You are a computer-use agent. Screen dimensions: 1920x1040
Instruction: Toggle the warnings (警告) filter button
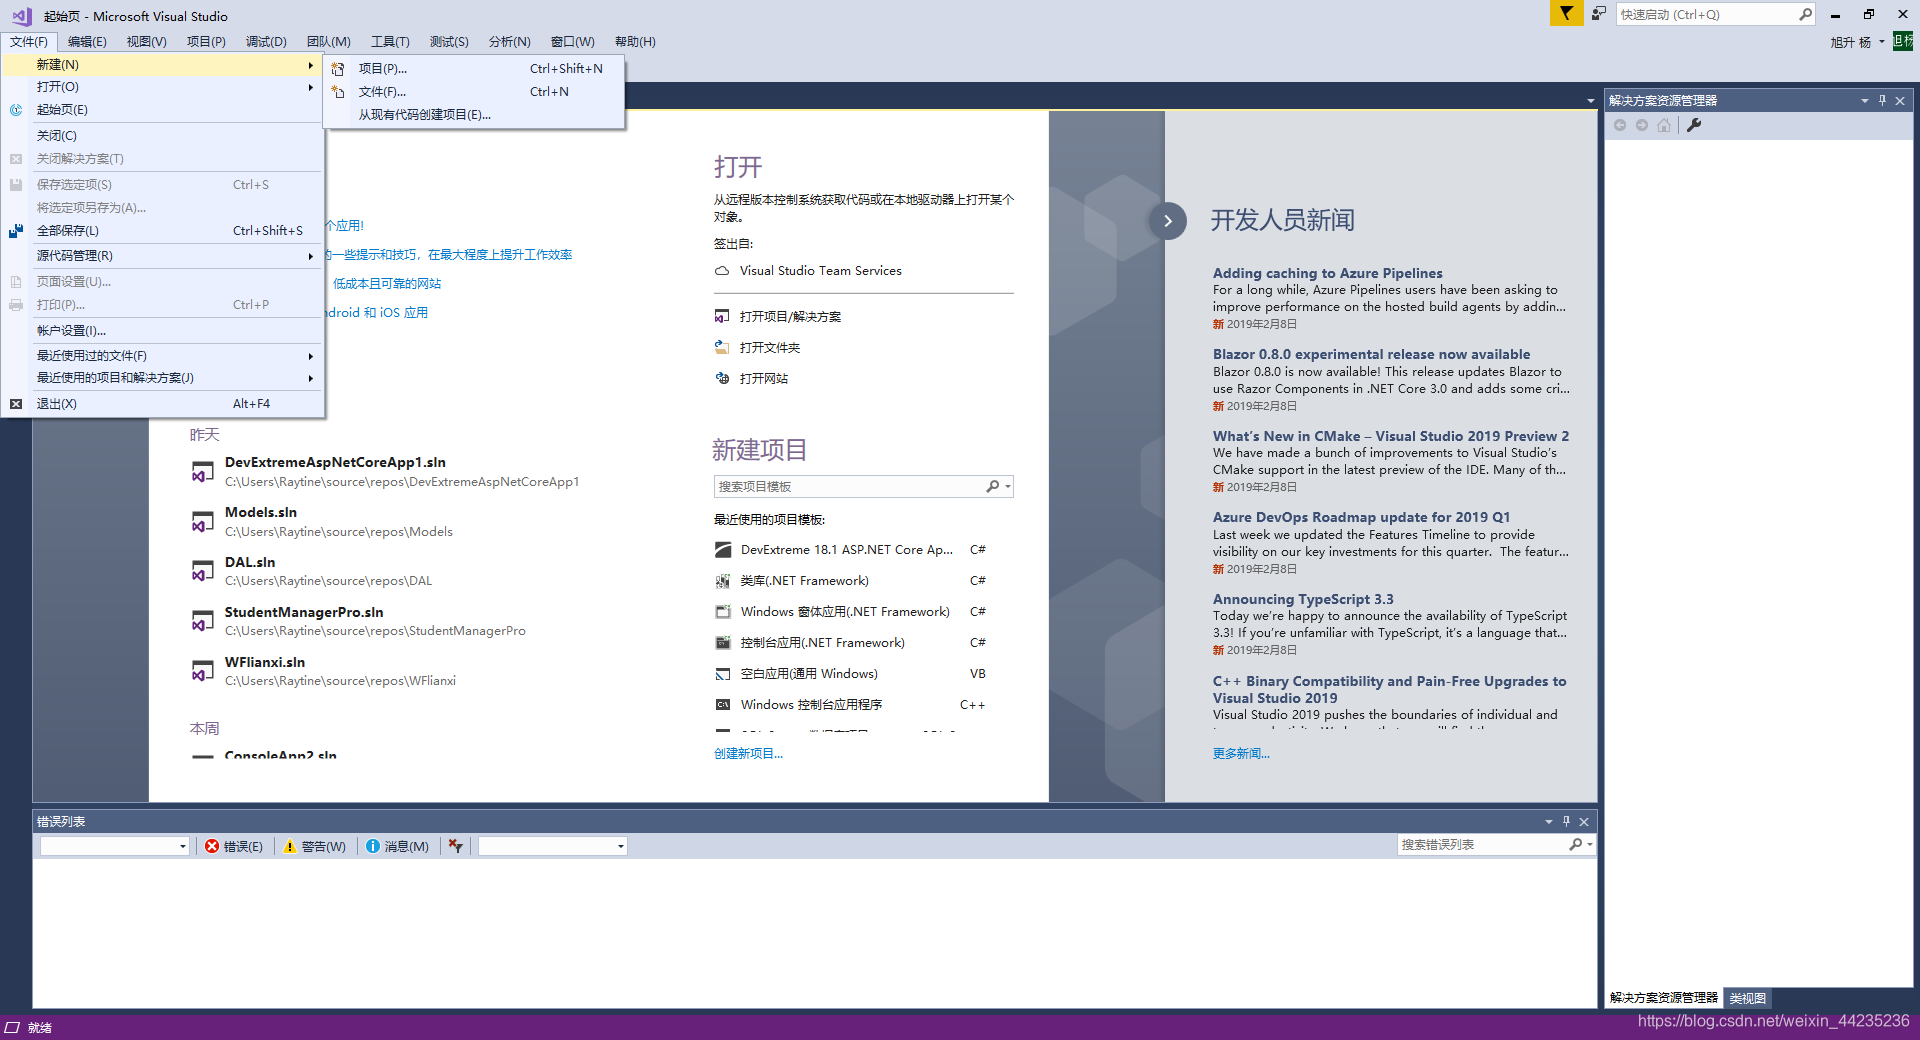tap(315, 846)
